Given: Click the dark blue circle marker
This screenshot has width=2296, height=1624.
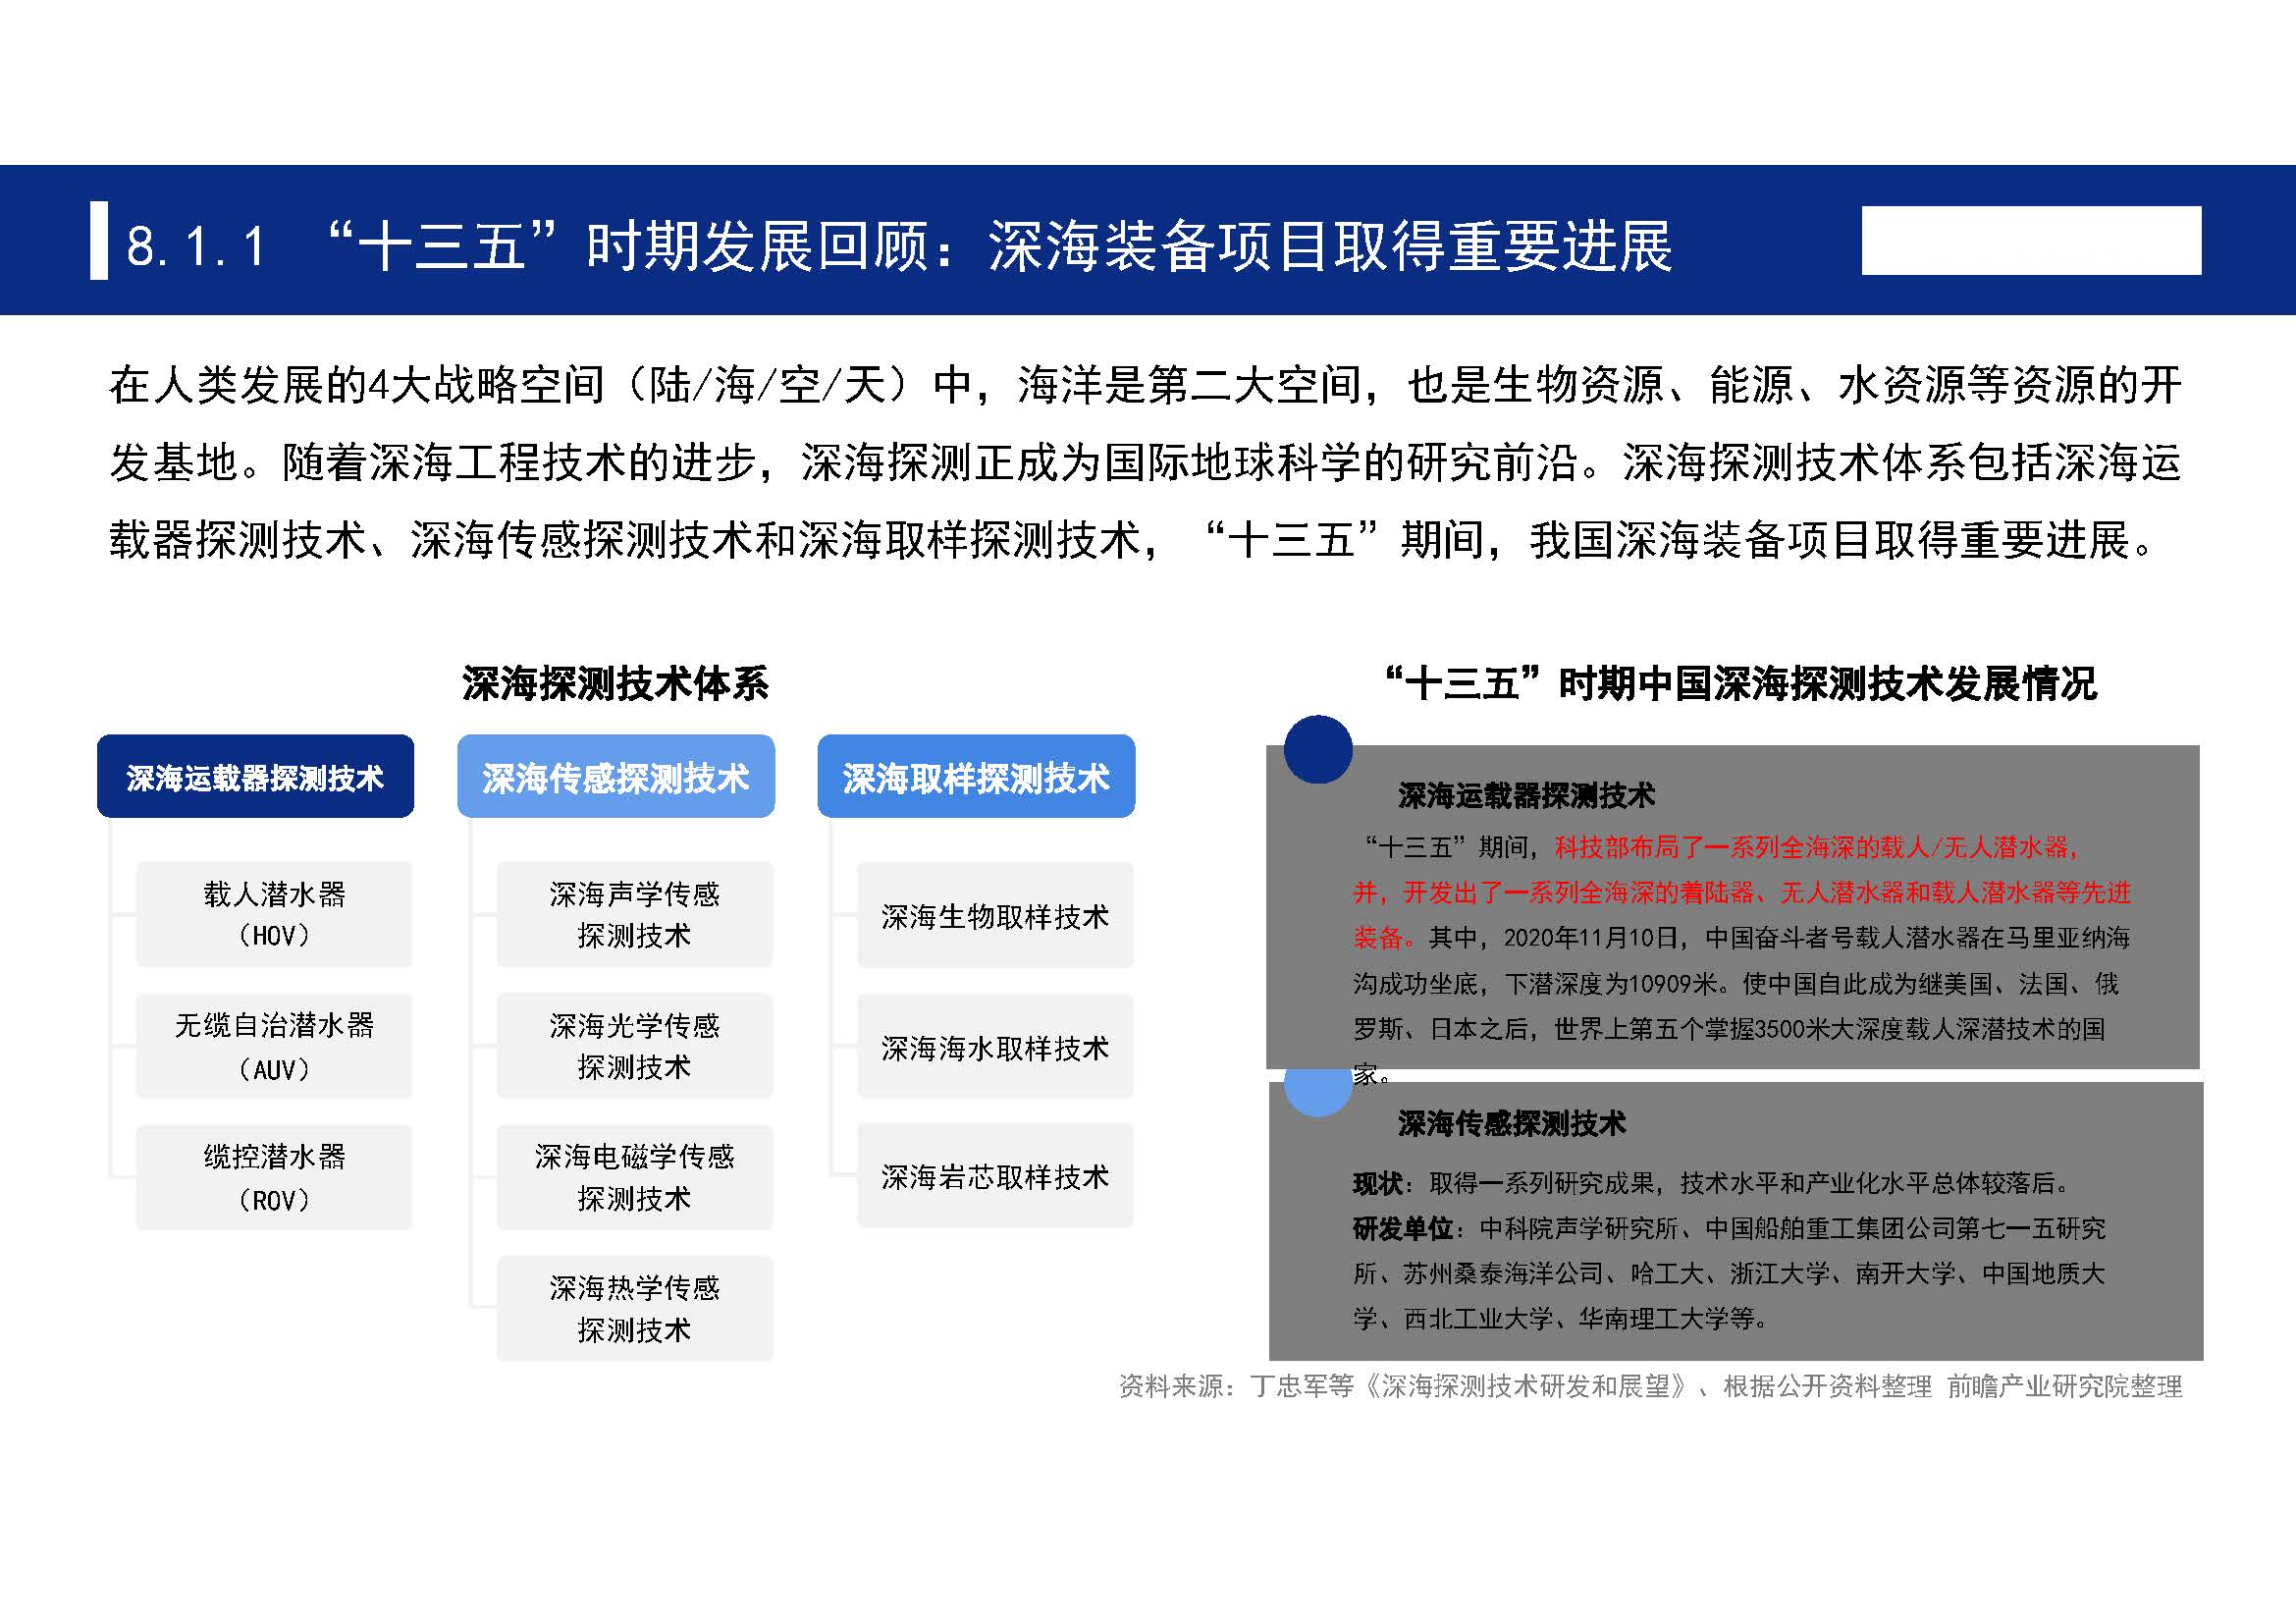Looking at the screenshot, I should [1318, 749].
